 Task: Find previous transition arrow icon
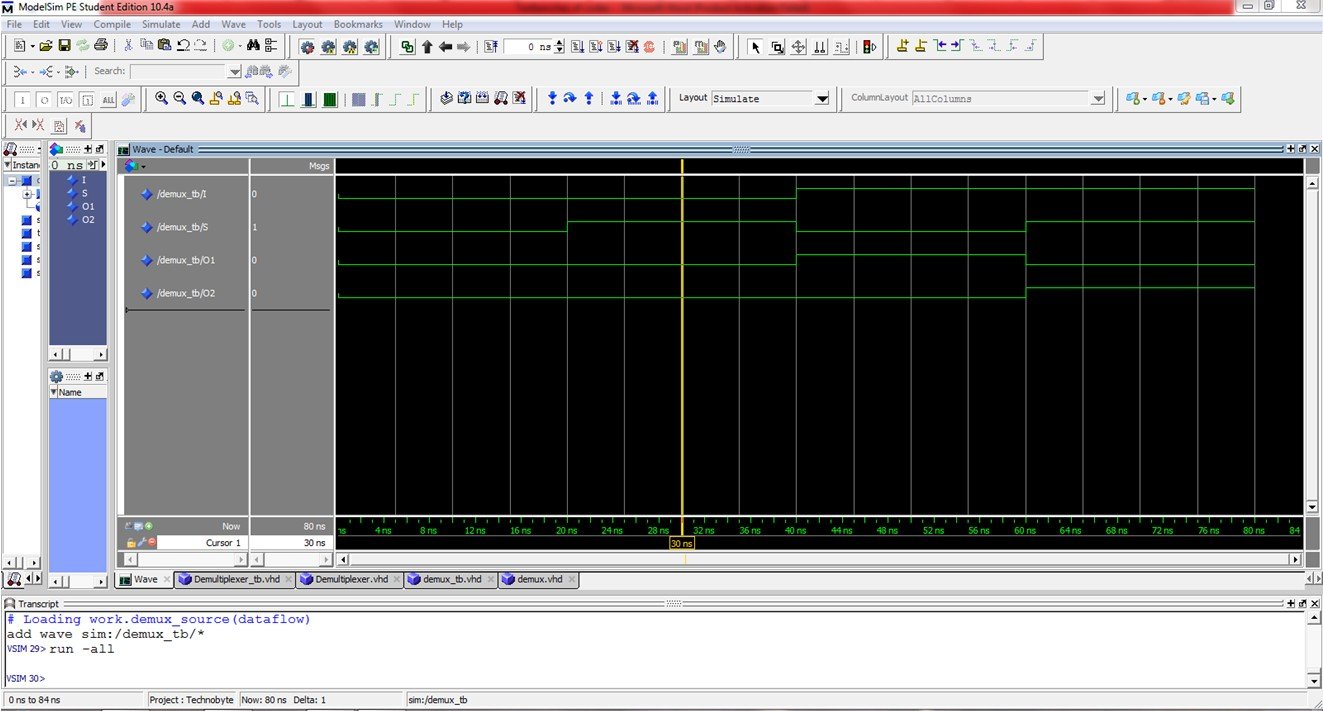point(938,46)
